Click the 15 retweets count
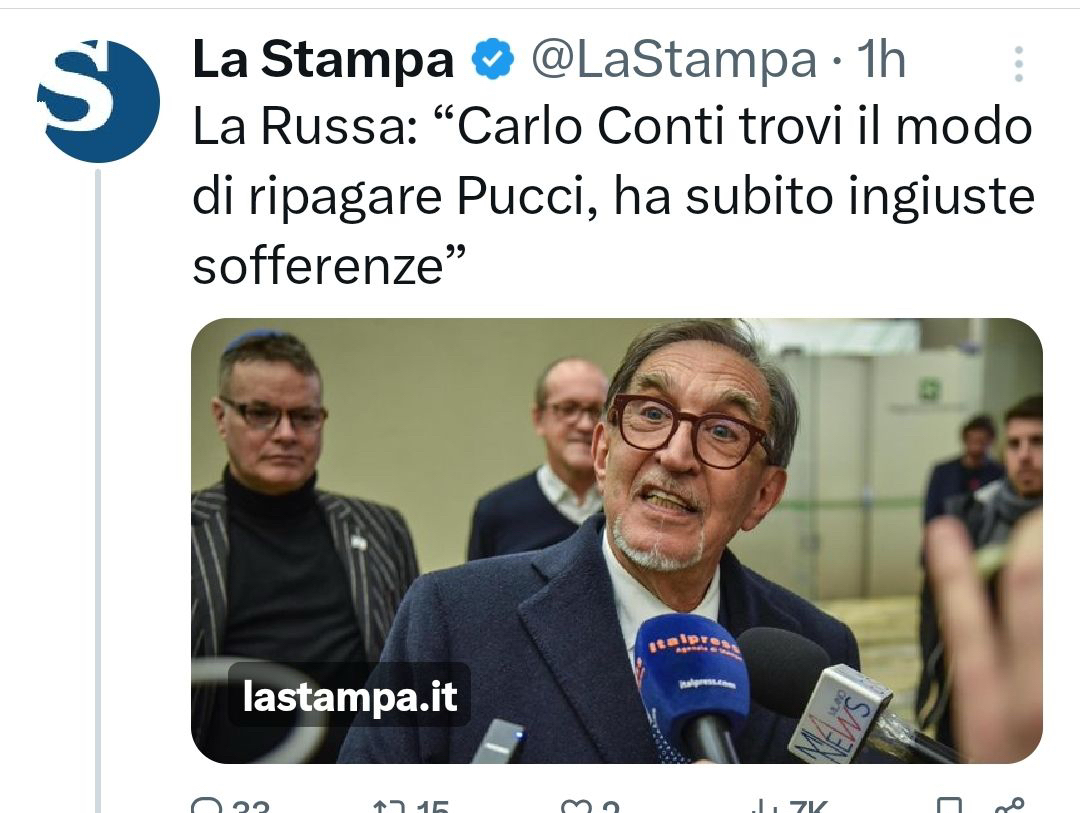Screen dimensions: 1080x813 (x=433, y=807)
